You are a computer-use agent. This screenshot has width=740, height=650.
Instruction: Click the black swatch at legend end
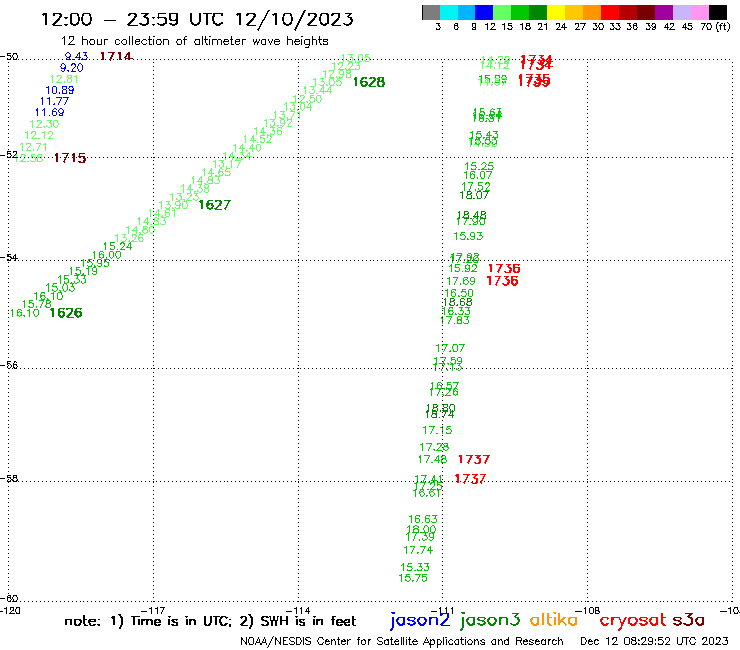(718, 12)
